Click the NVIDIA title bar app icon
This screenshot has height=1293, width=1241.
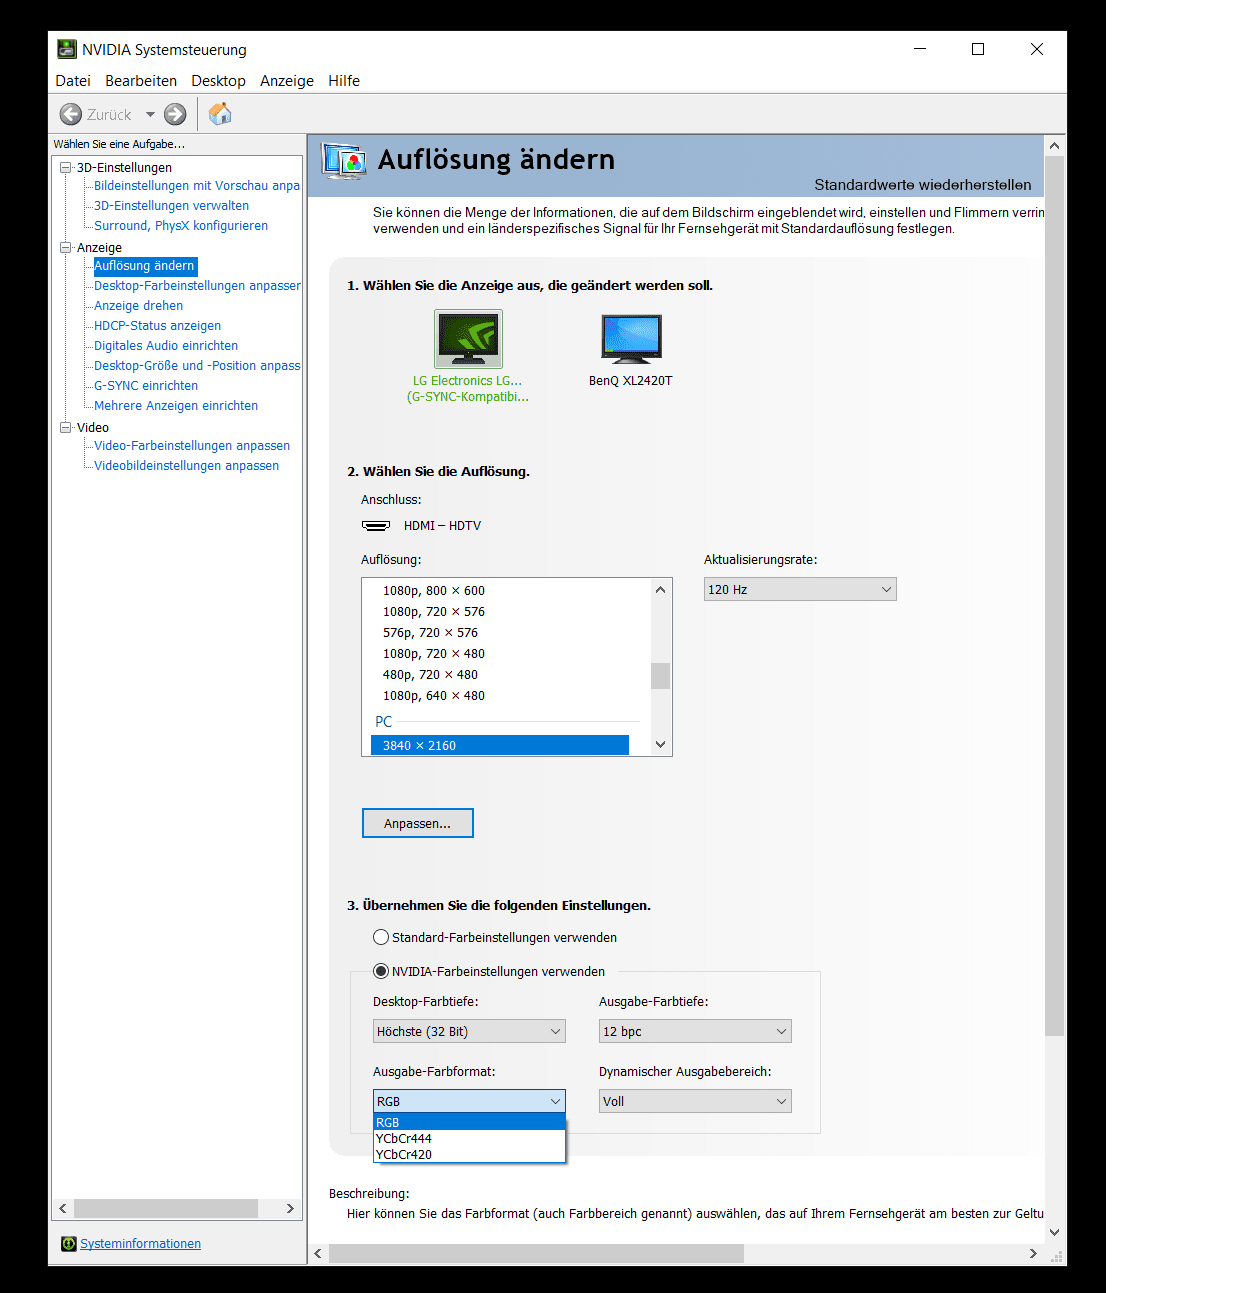[66, 49]
